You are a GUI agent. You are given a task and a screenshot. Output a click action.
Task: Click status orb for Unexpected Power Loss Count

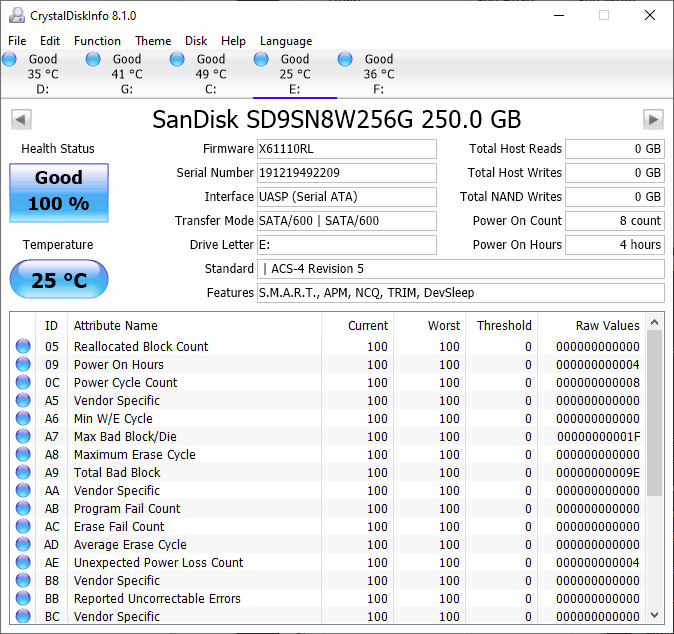[23, 562]
